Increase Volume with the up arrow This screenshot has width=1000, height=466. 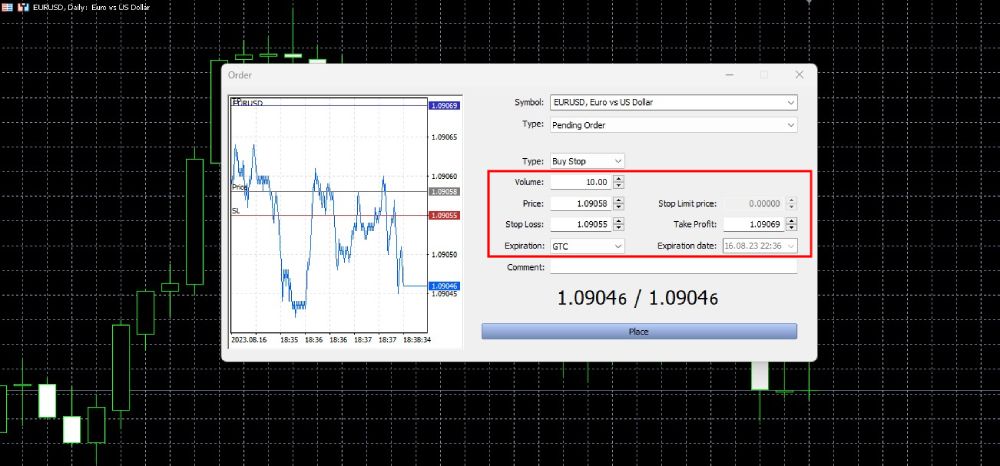(619, 179)
